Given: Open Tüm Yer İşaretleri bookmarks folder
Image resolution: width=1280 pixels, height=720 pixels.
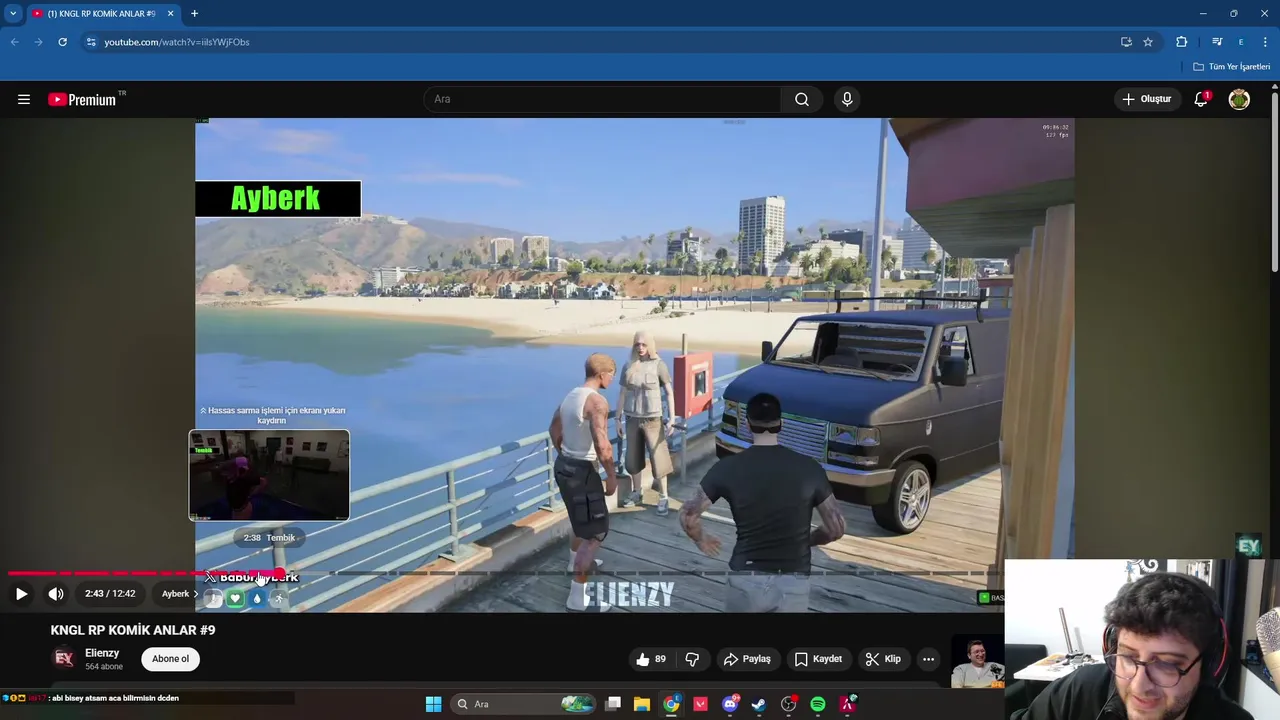Looking at the screenshot, I should pyautogui.click(x=1232, y=67).
